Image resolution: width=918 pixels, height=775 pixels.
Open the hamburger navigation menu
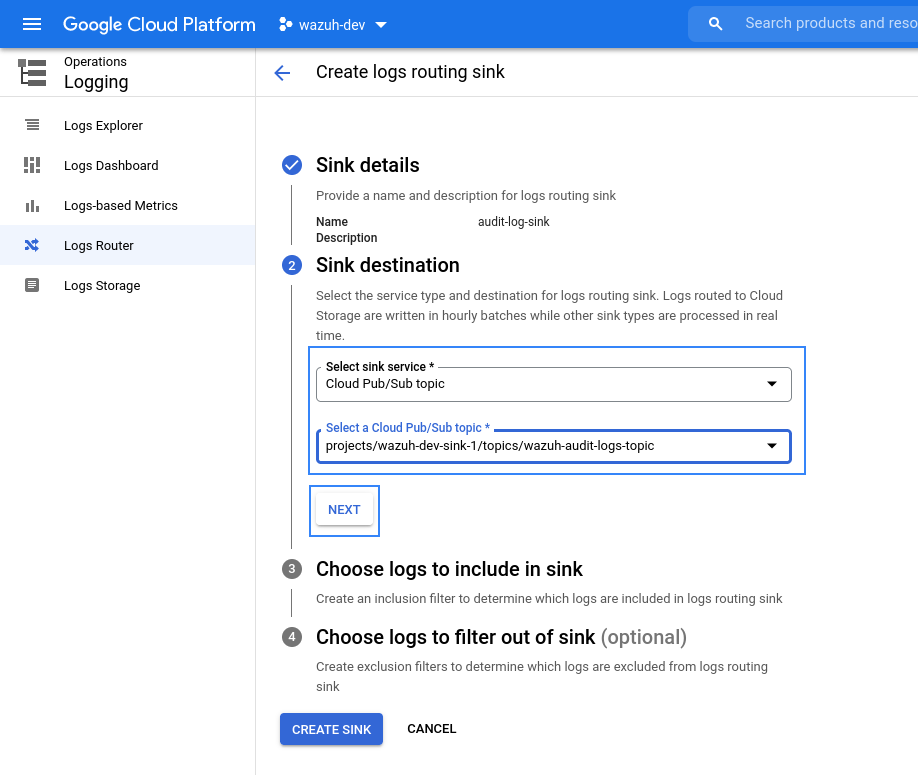(32, 24)
